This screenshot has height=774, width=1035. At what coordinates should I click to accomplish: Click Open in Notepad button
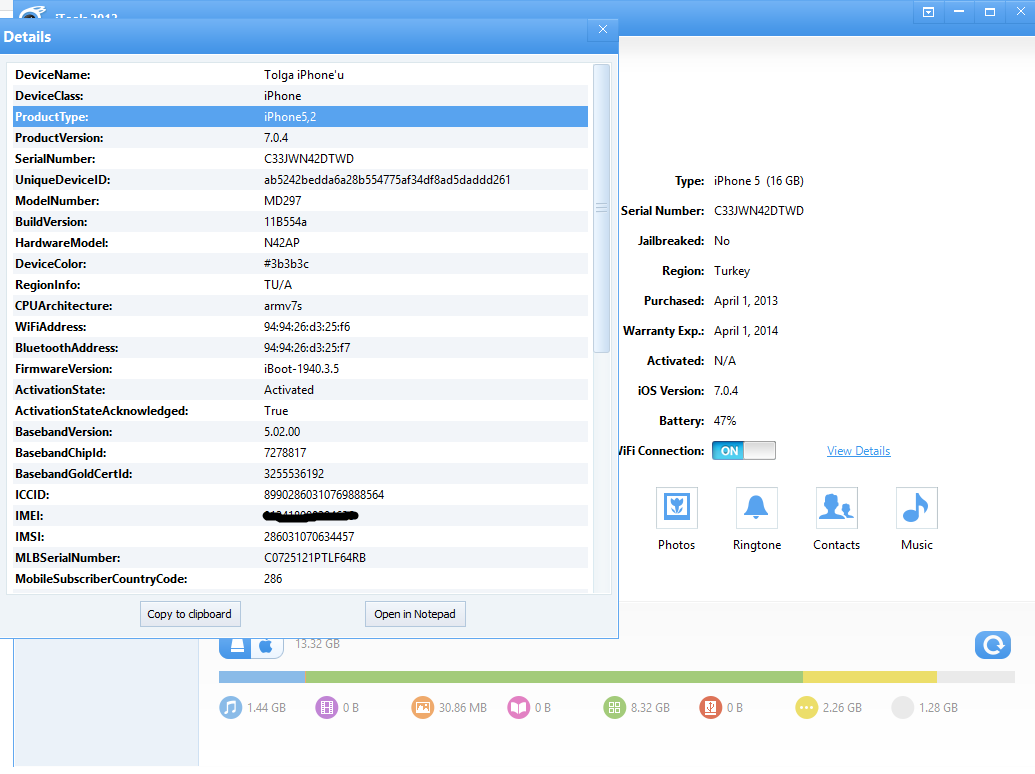coord(415,614)
